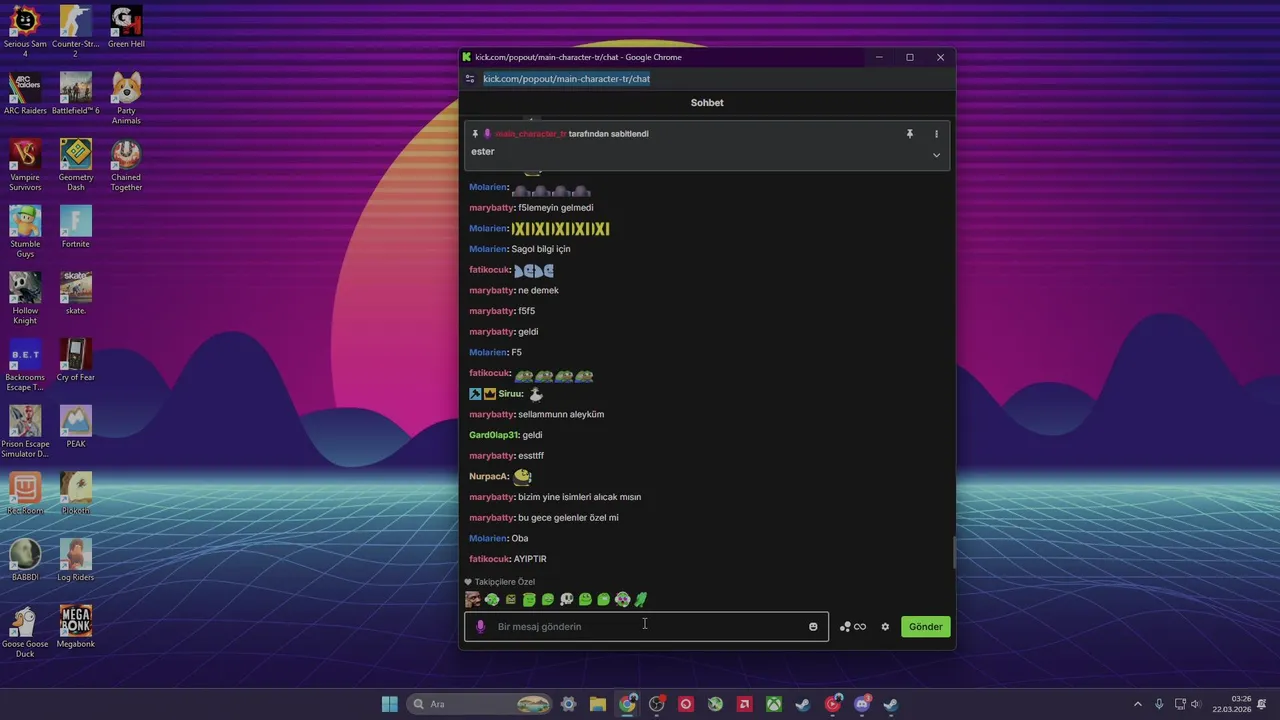The height and width of the screenshot is (720, 1280).
Task: Open Backrooms Escape desktop shortcut
Action: click(25, 365)
